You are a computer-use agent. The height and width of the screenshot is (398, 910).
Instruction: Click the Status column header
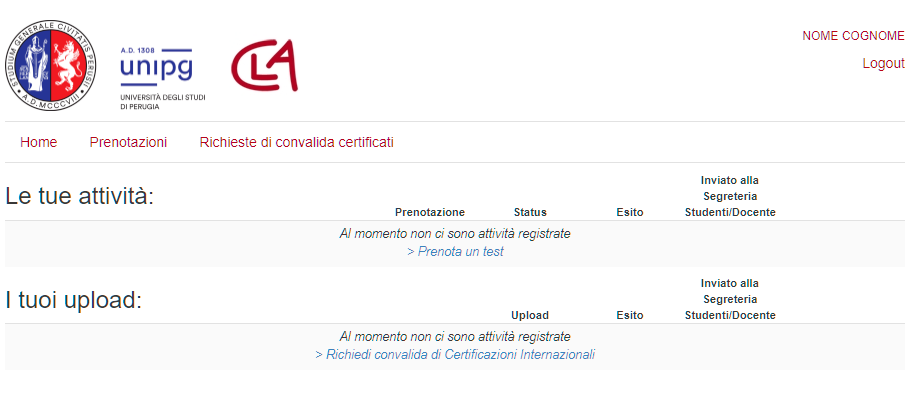(530, 212)
